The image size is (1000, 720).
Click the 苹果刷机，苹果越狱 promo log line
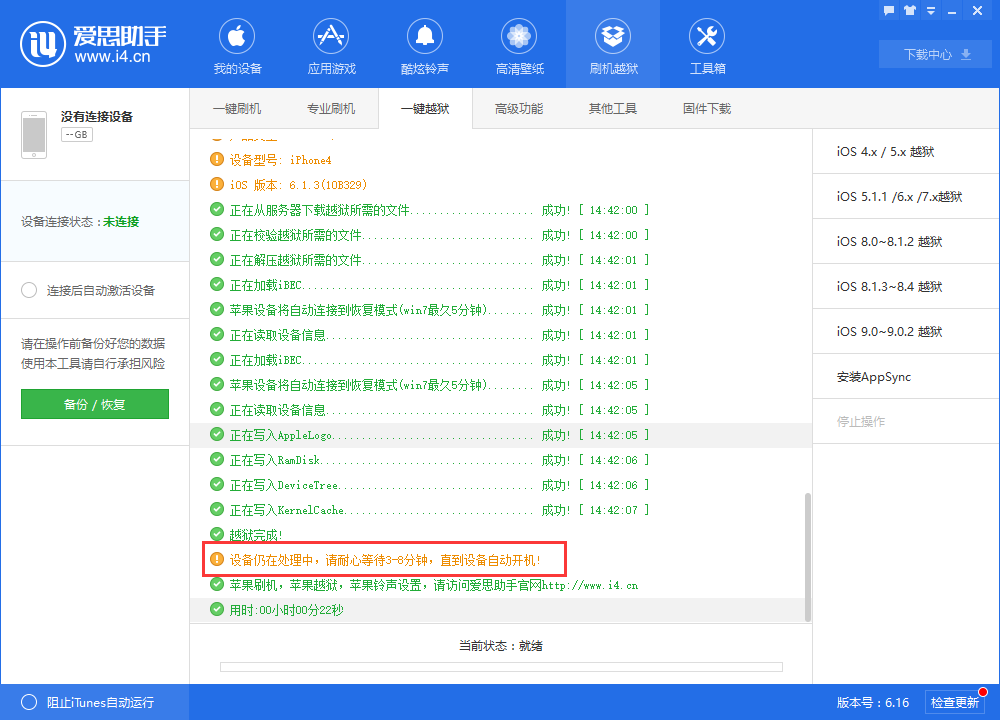[x=434, y=585]
